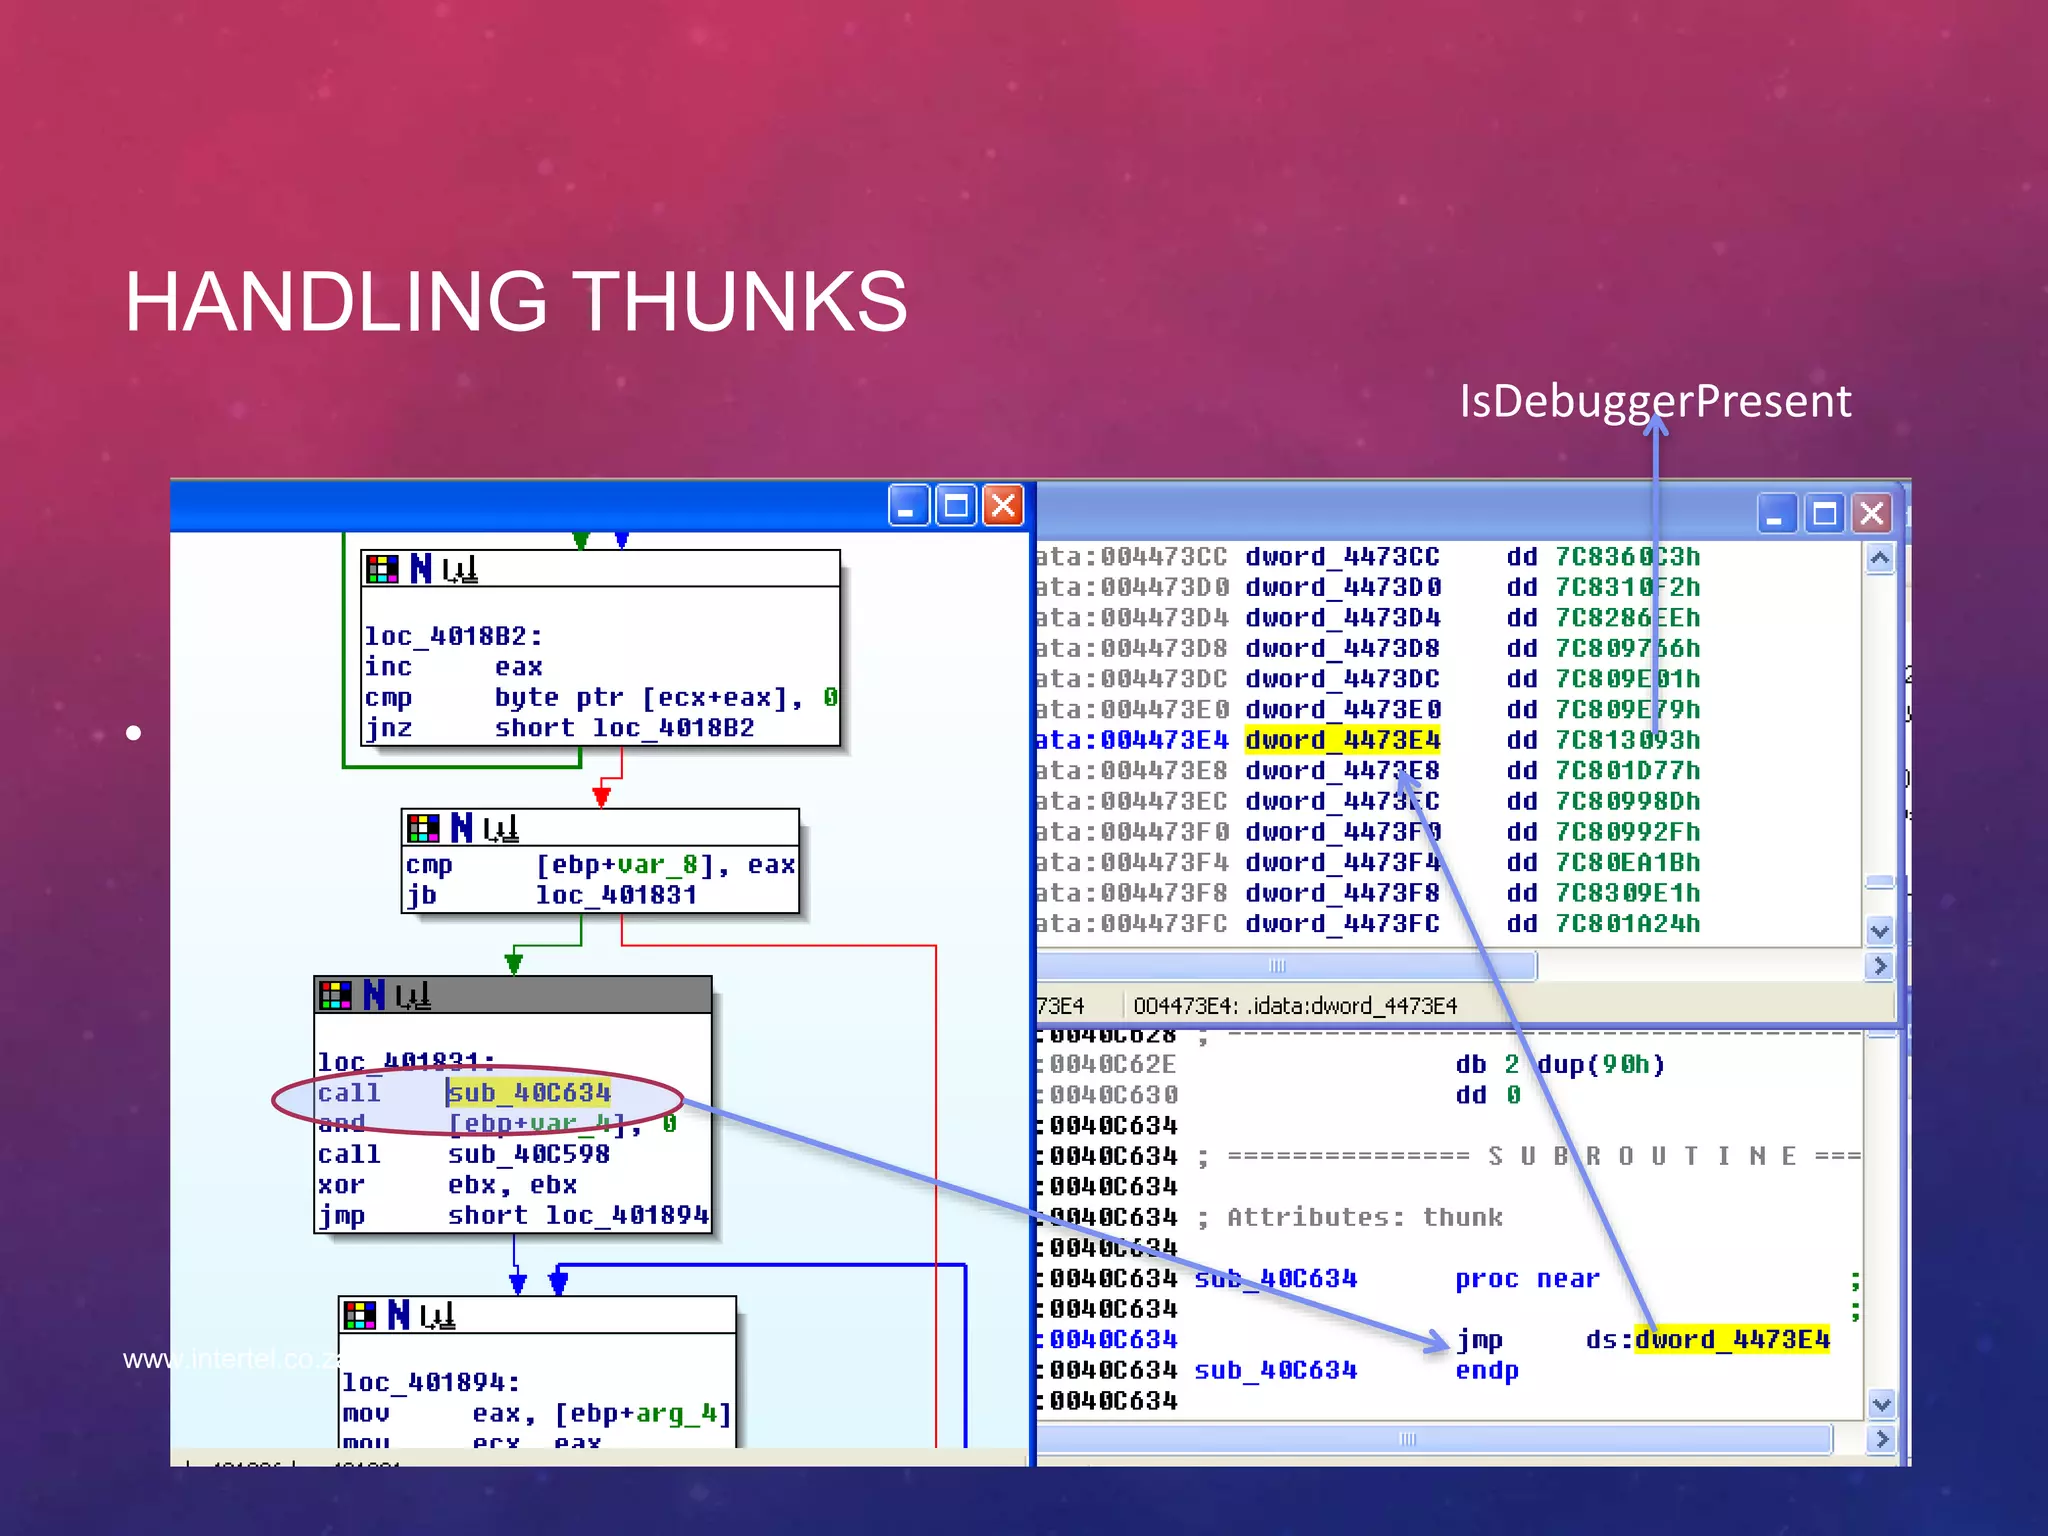Click ds:dword_4473E4 operand of the jmp
The width and height of the screenshot is (2048, 1536).
click(x=1707, y=1339)
